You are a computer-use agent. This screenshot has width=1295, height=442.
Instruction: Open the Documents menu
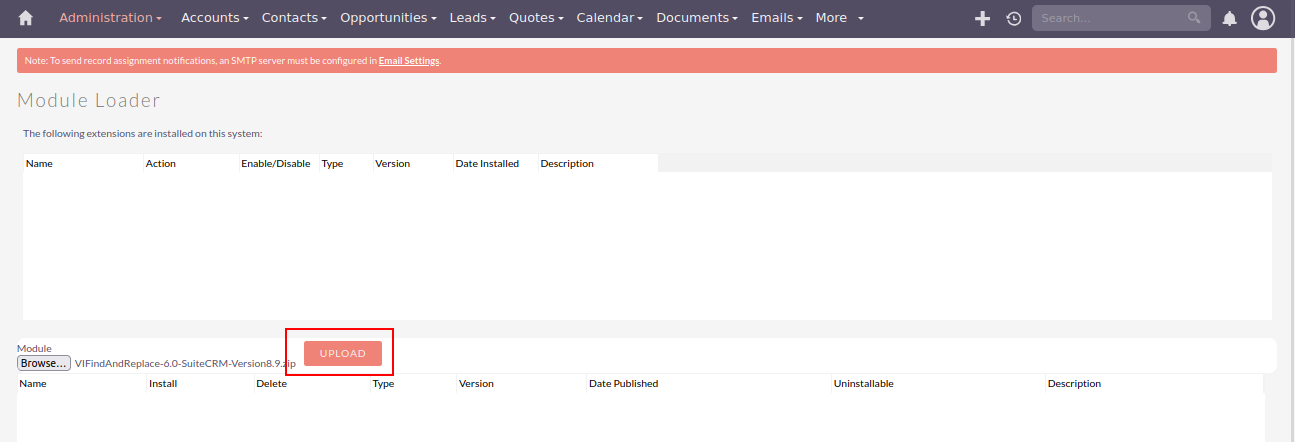pyautogui.click(x=697, y=18)
